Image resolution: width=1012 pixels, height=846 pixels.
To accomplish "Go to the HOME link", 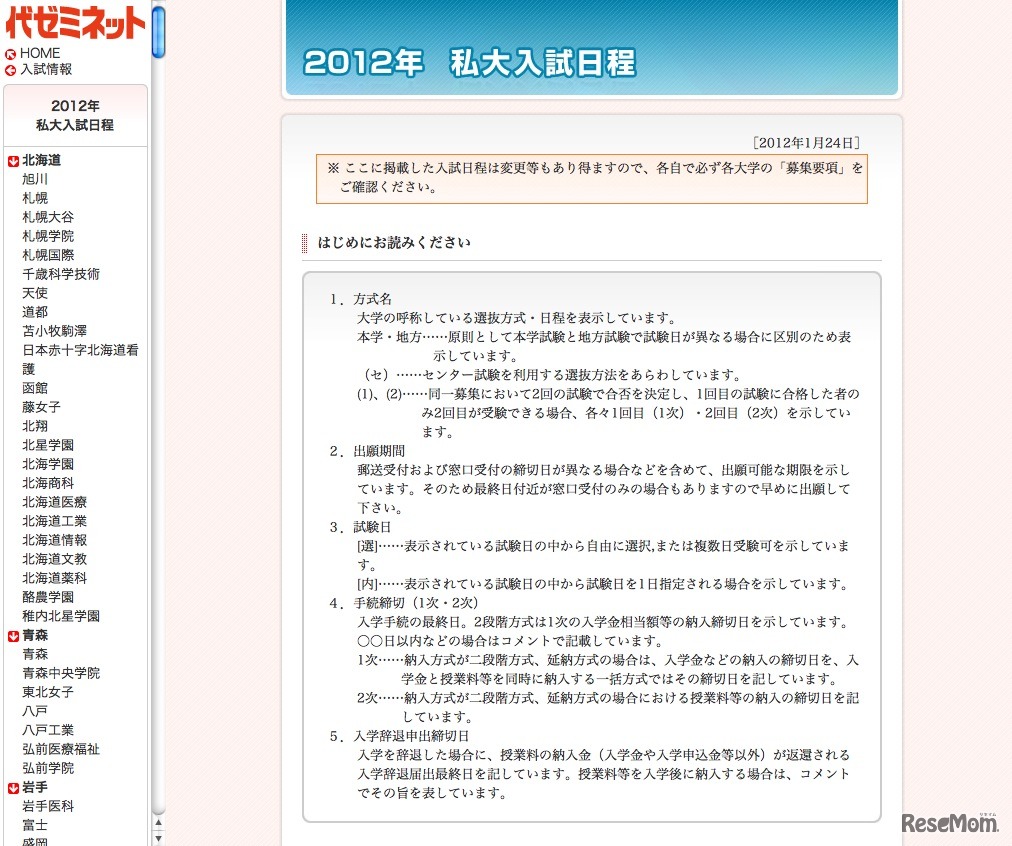I will tap(40, 53).
